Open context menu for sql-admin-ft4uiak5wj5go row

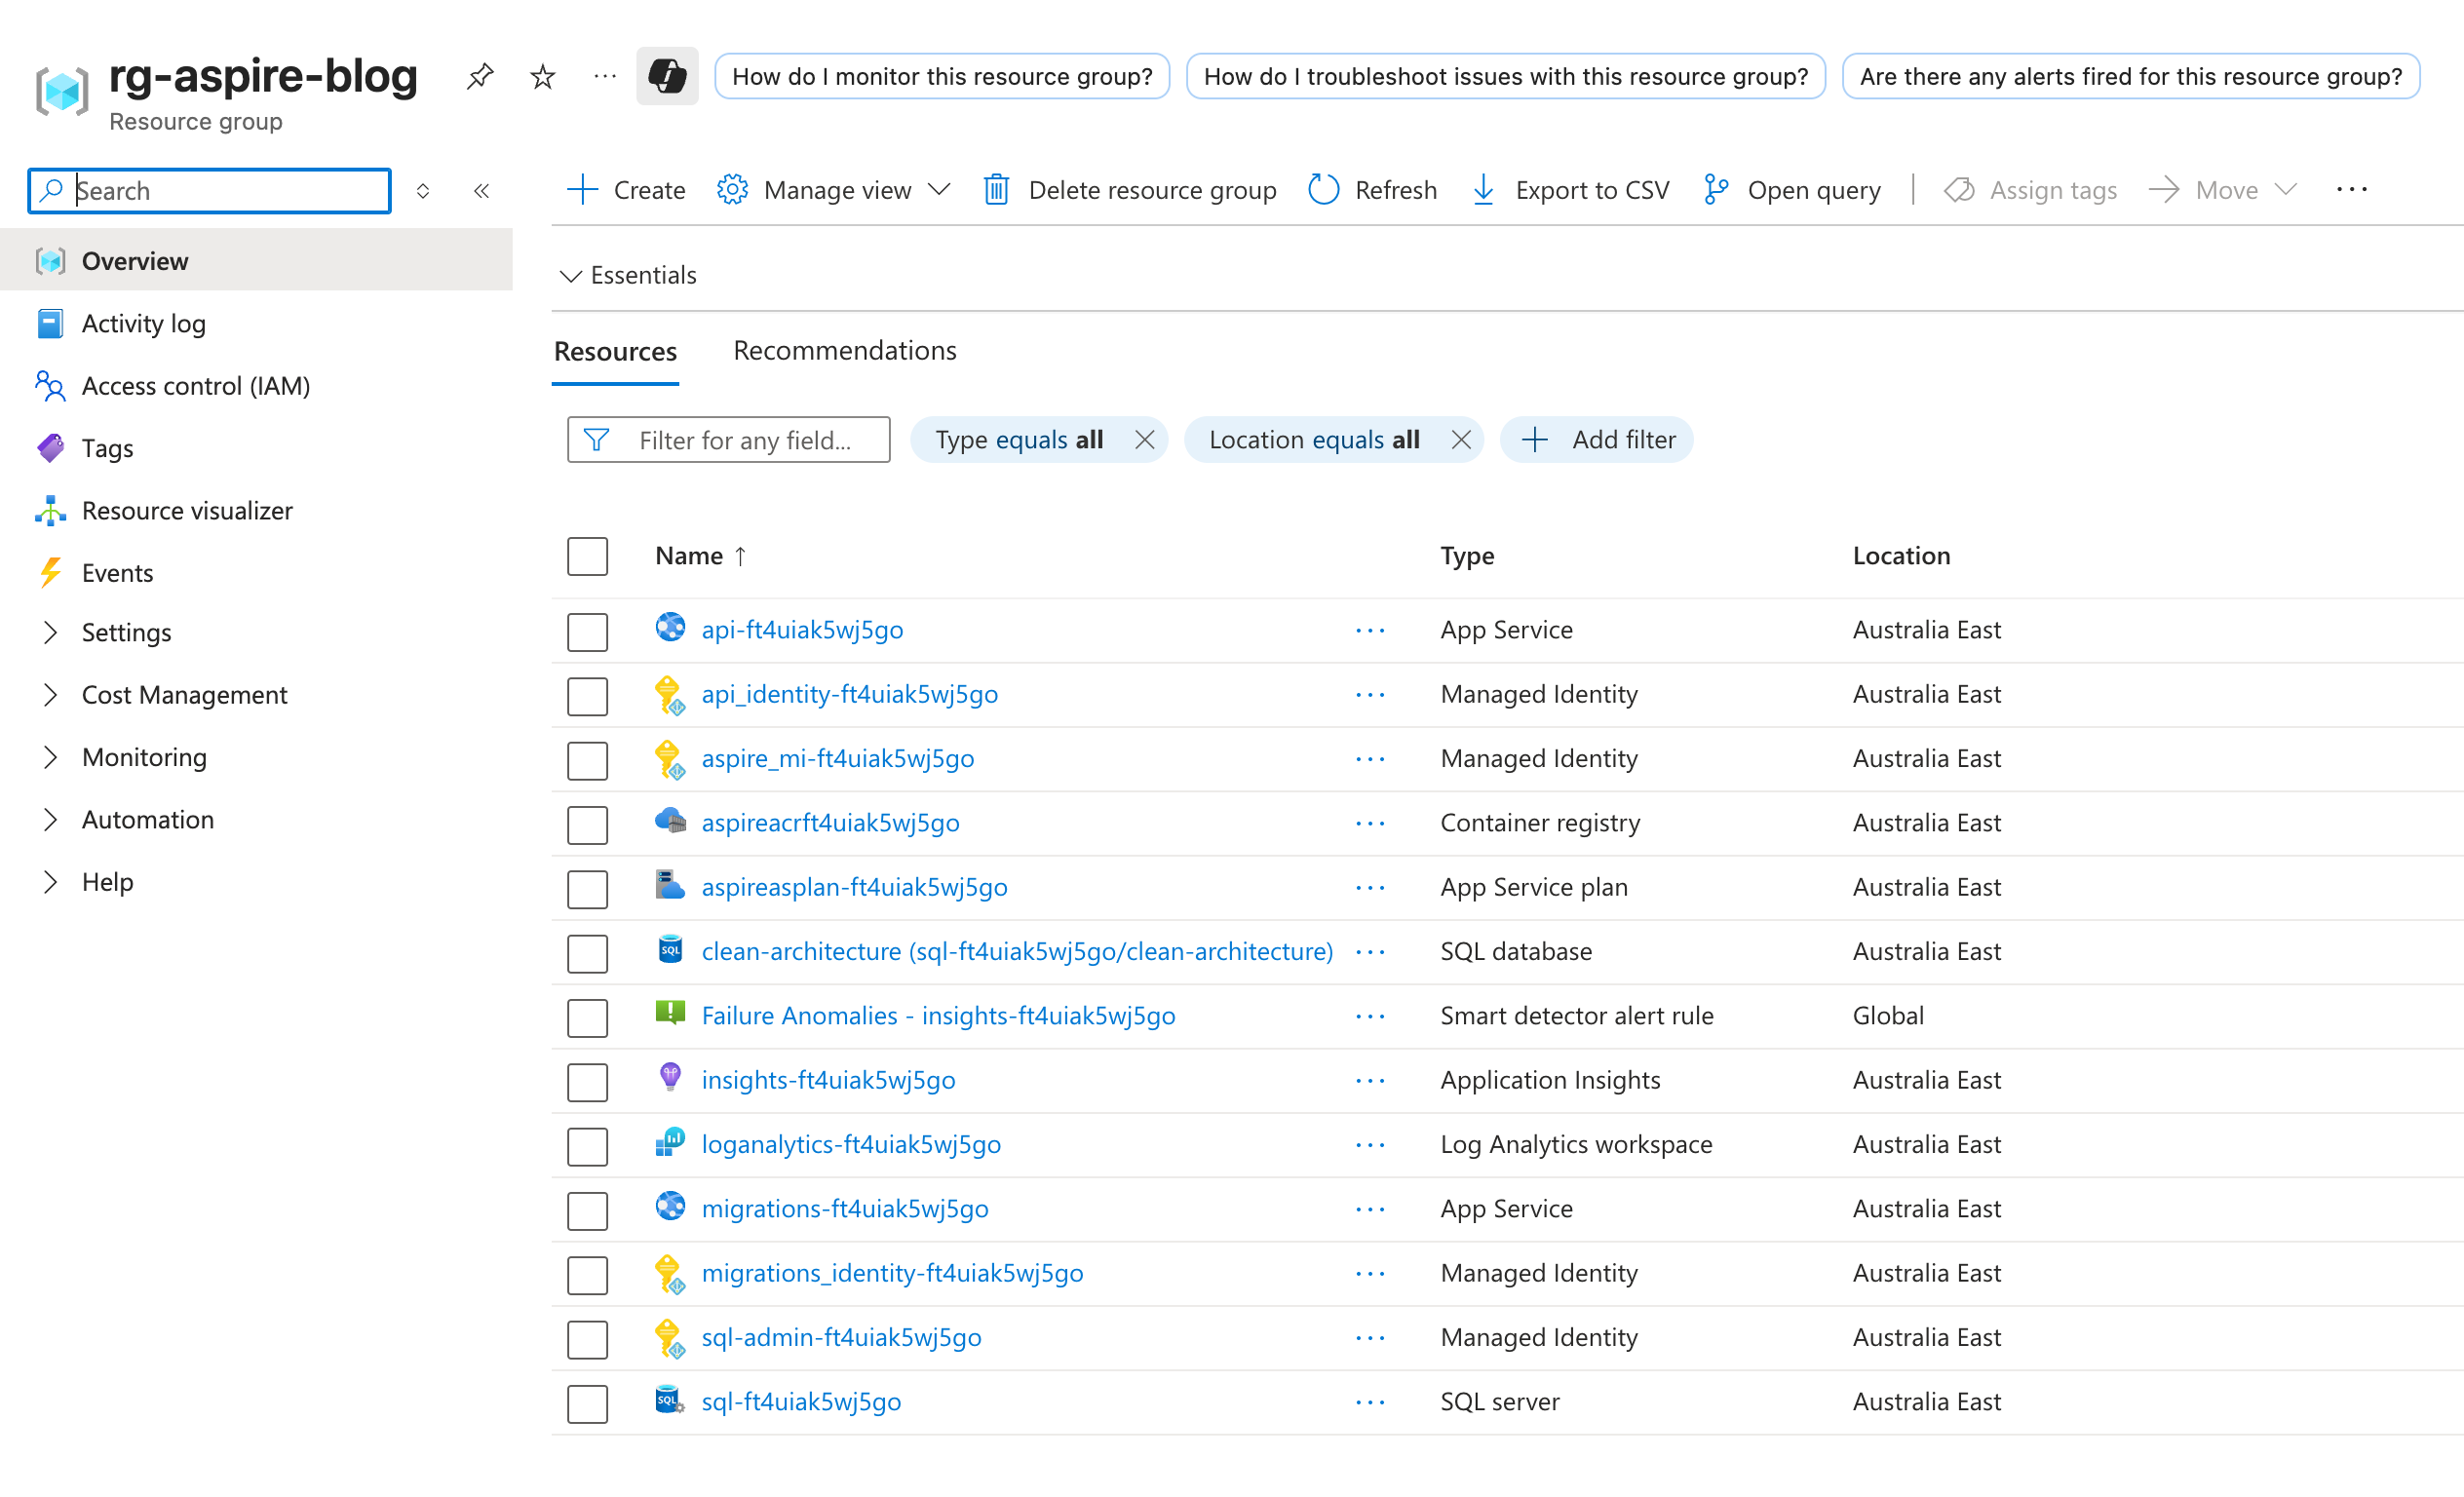pos(1370,1338)
